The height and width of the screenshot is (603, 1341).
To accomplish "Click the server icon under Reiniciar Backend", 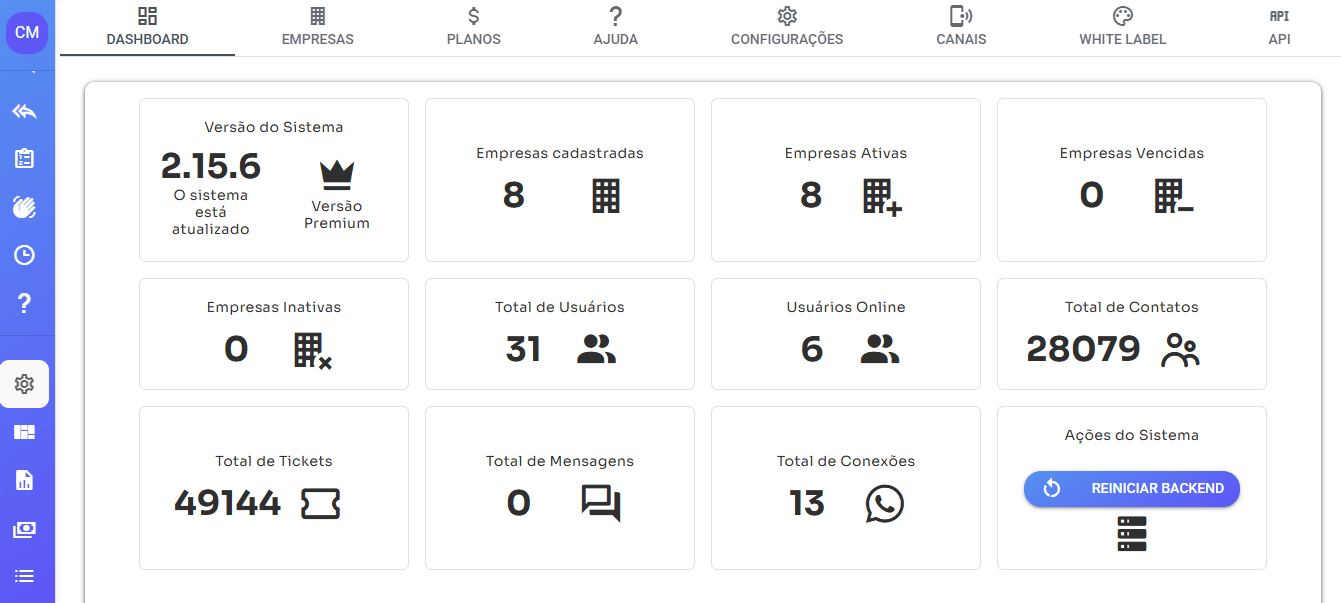I will point(1131,533).
